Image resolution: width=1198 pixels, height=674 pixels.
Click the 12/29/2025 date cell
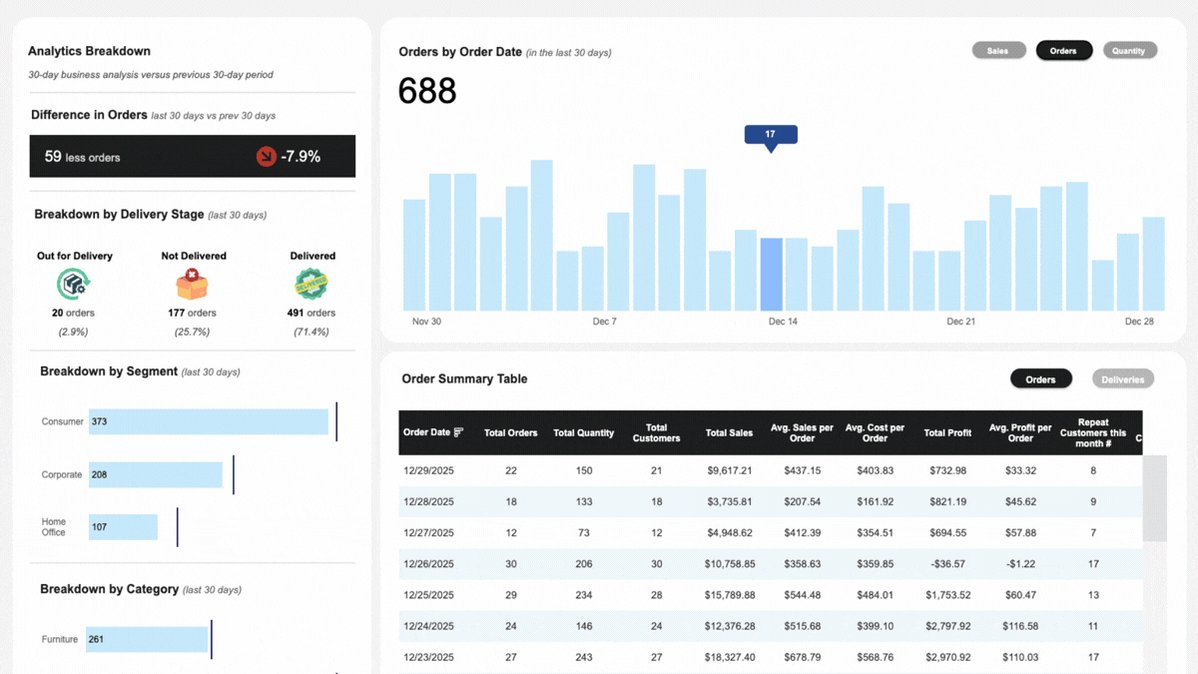coord(429,471)
